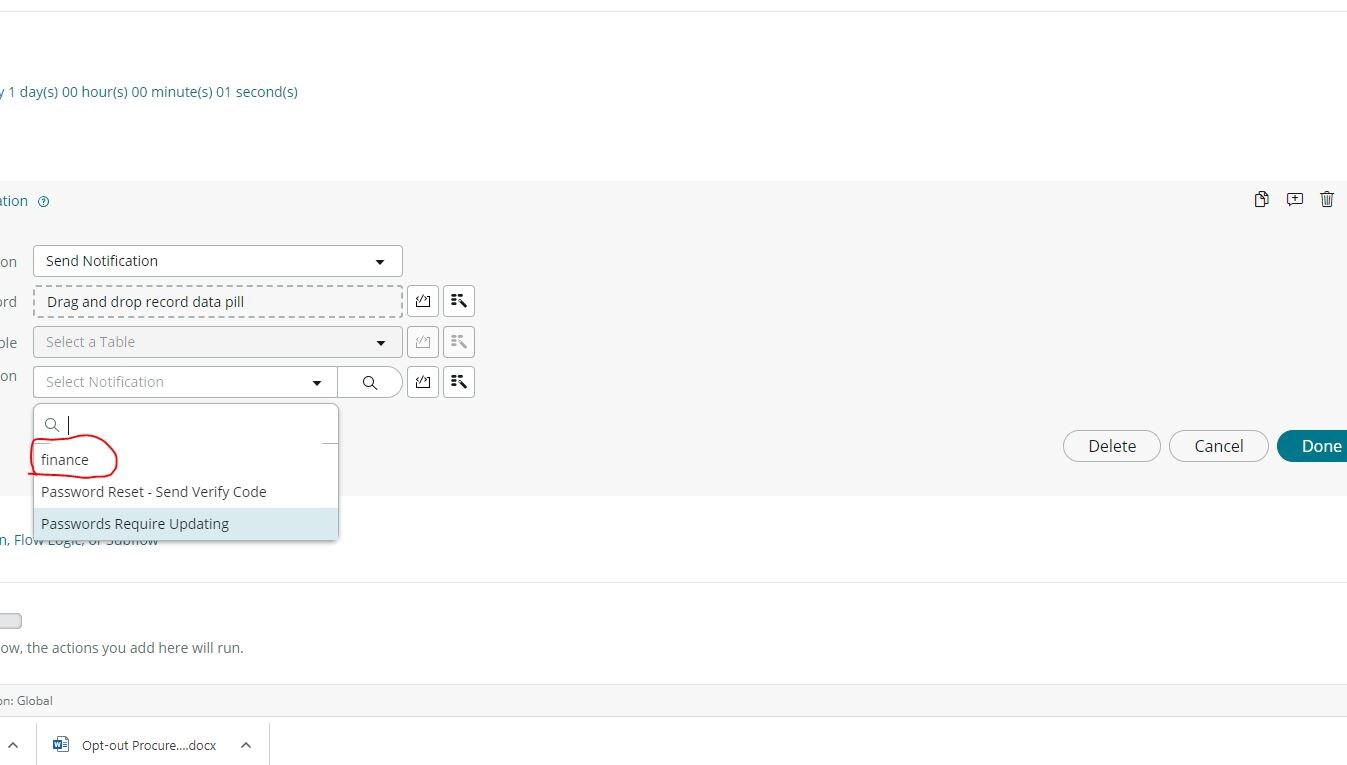Click script icon beside notification field
1347x765 pixels.
459,382
